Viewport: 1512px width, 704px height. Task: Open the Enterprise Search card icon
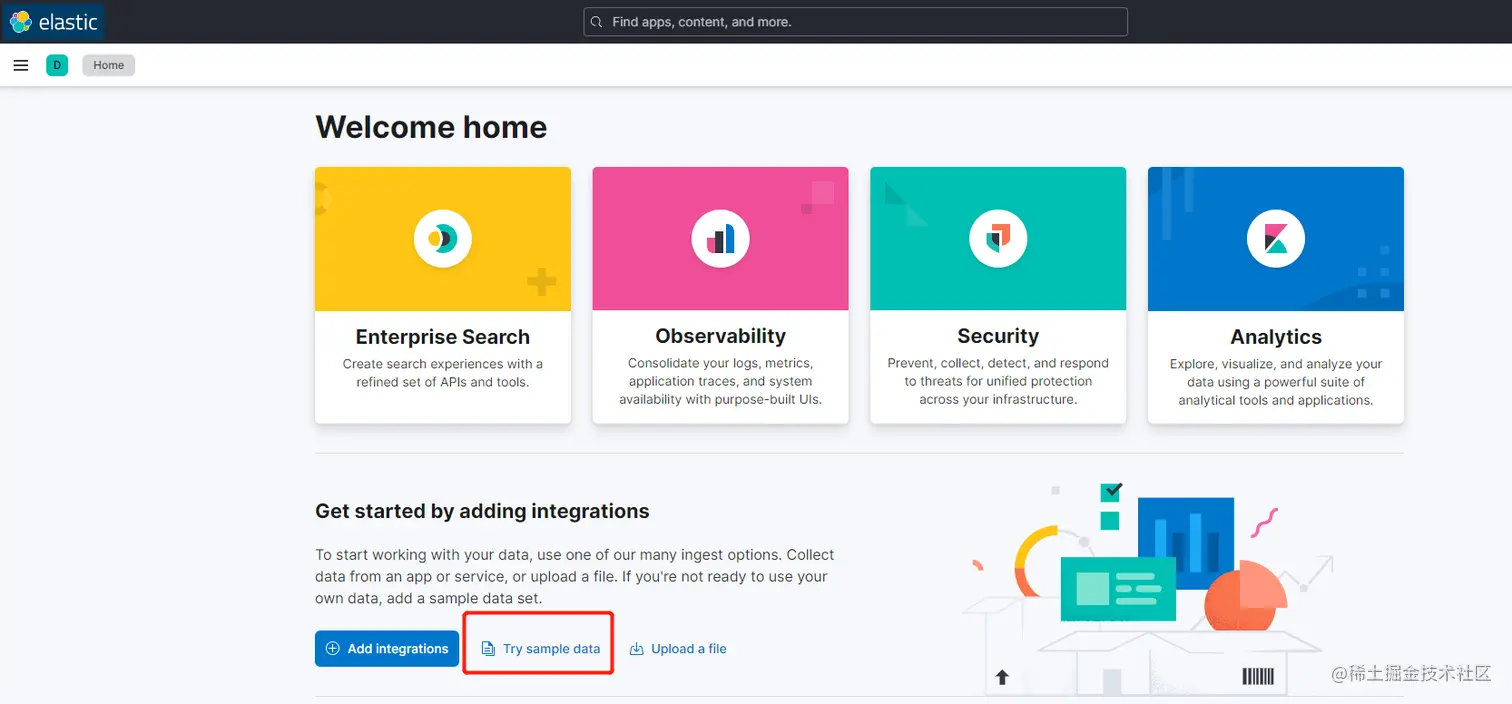(x=443, y=238)
